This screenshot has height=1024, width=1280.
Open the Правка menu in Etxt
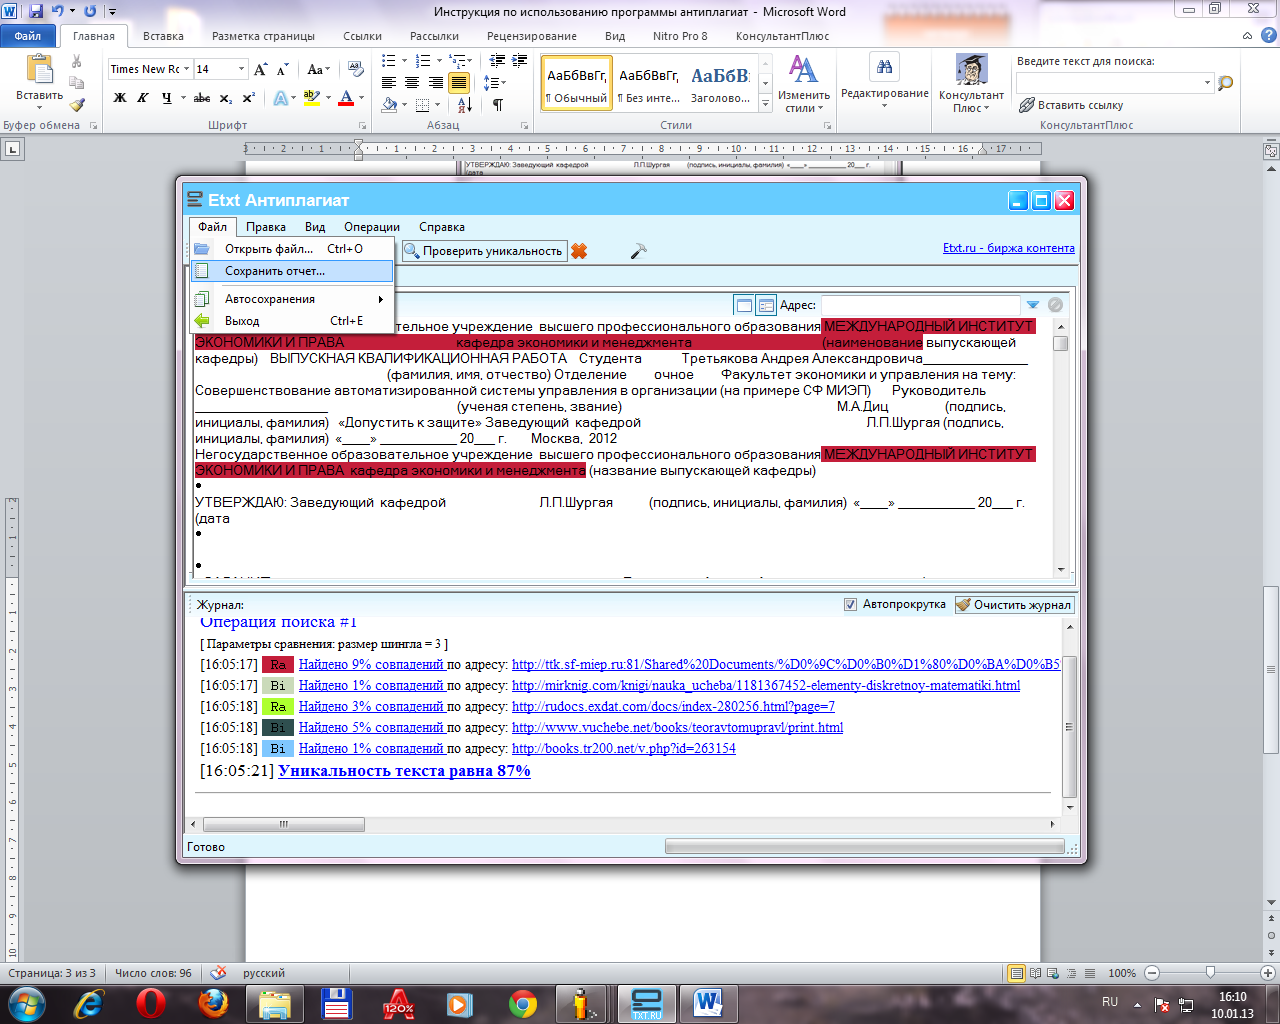pyautogui.click(x=266, y=227)
